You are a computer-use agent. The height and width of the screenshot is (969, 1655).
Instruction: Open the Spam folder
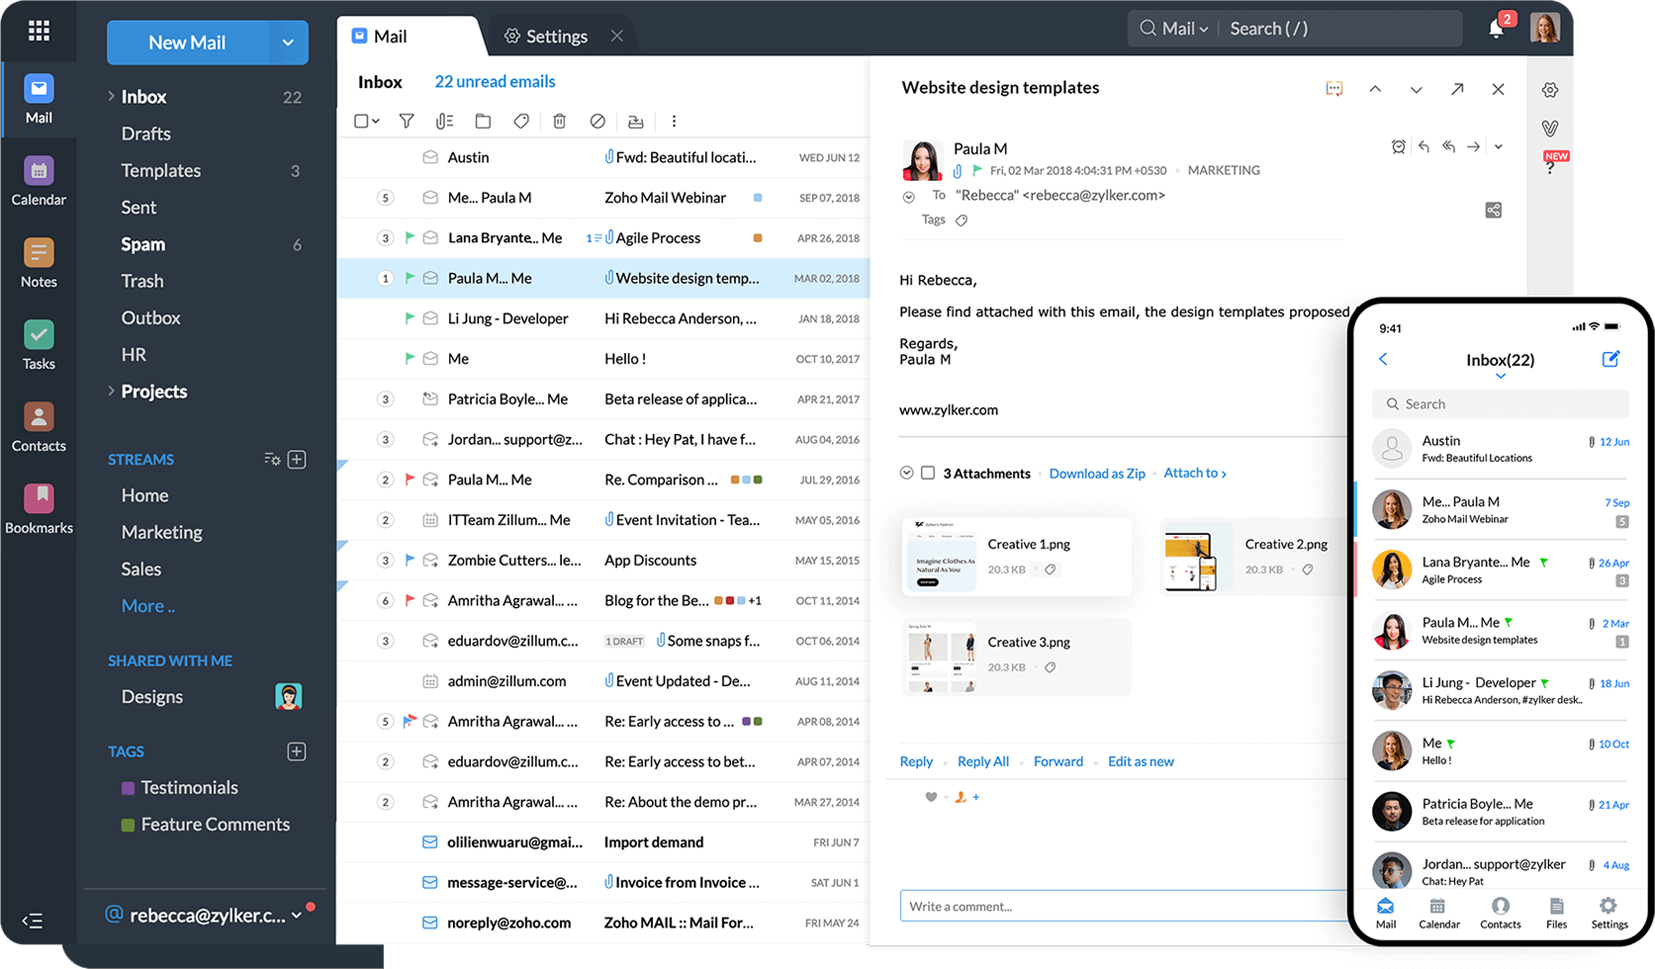click(142, 243)
